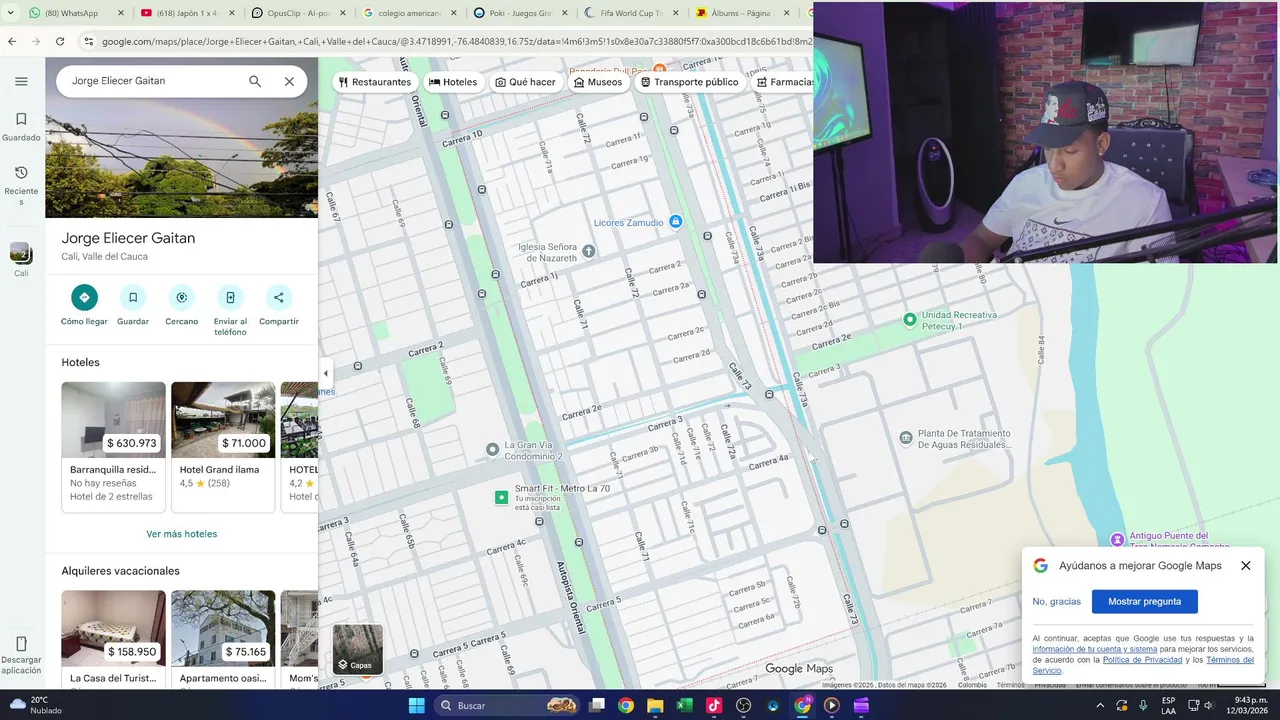
Task: Click the Cali recent place thumbnail
Action: 20,253
